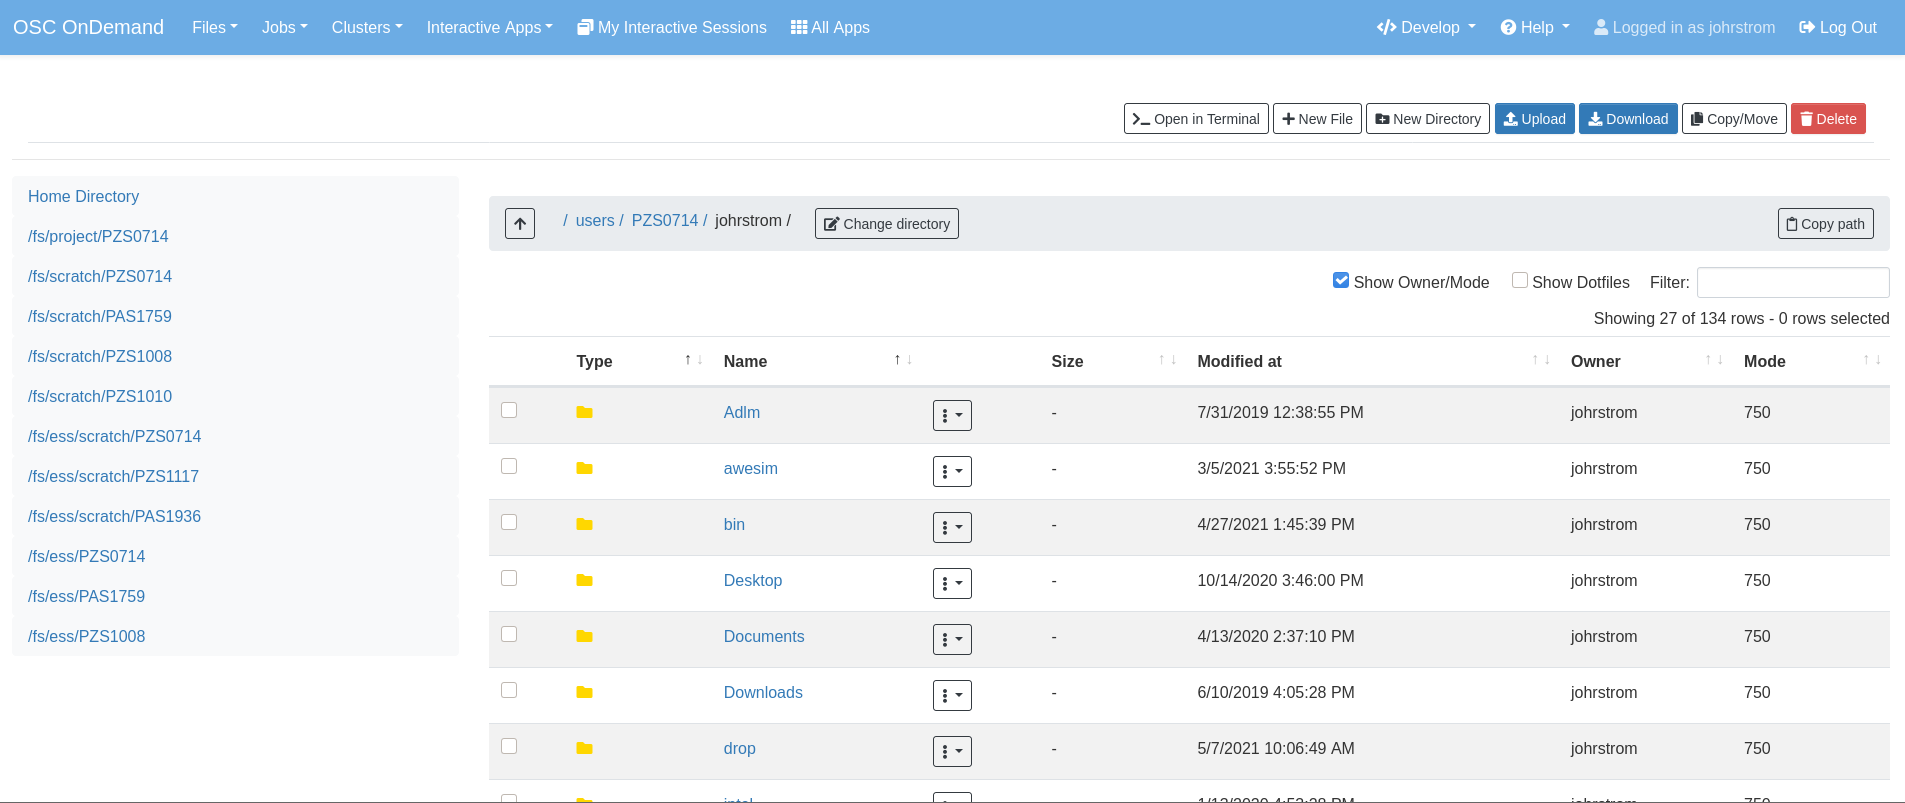Image resolution: width=1905 pixels, height=803 pixels.
Task: Click the Copy path clipboard button
Action: coord(1824,224)
